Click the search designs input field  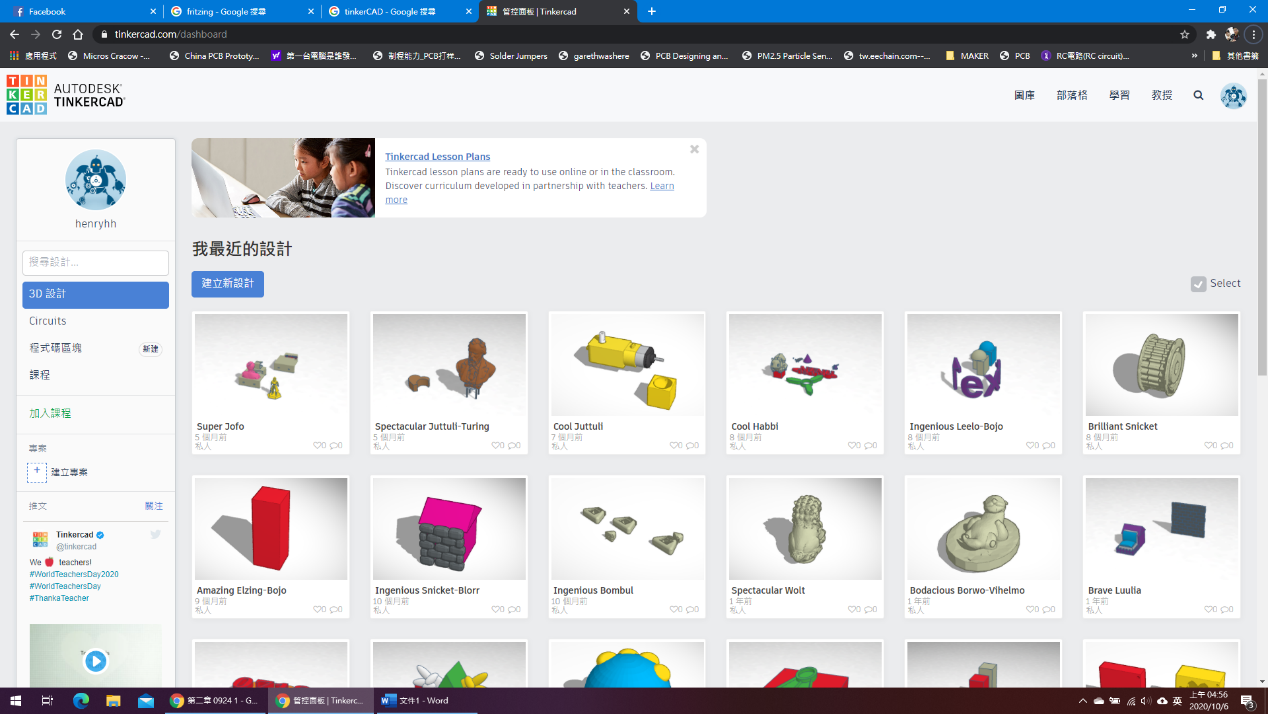pos(95,262)
